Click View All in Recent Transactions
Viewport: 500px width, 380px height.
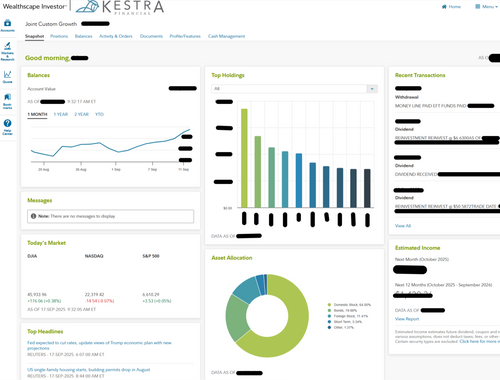pos(403,226)
